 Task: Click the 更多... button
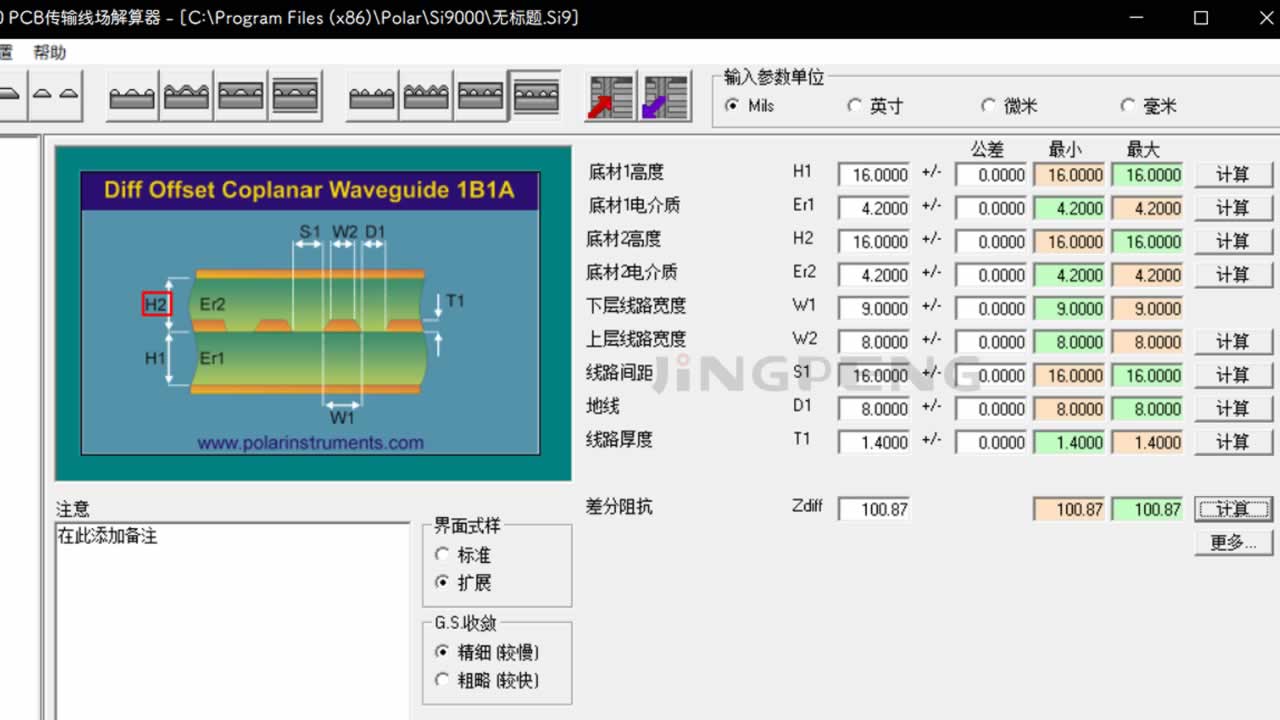click(1233, 542)
